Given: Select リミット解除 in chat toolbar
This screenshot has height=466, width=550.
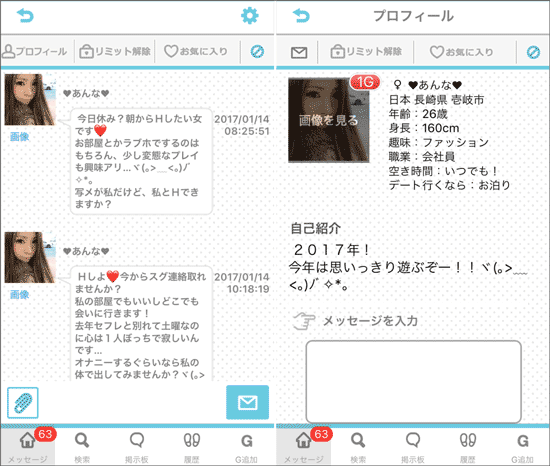Looking at the screenshot, I should pyautogui.click(x=115, y=52).
